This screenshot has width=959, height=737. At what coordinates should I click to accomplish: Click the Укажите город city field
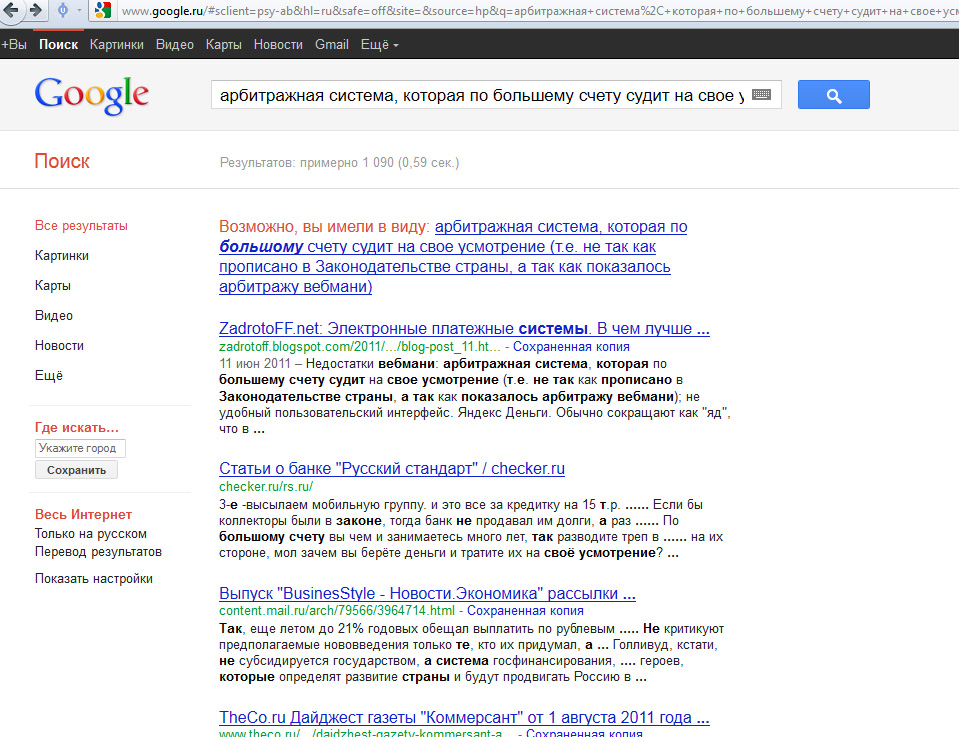[x=80, y=448]
